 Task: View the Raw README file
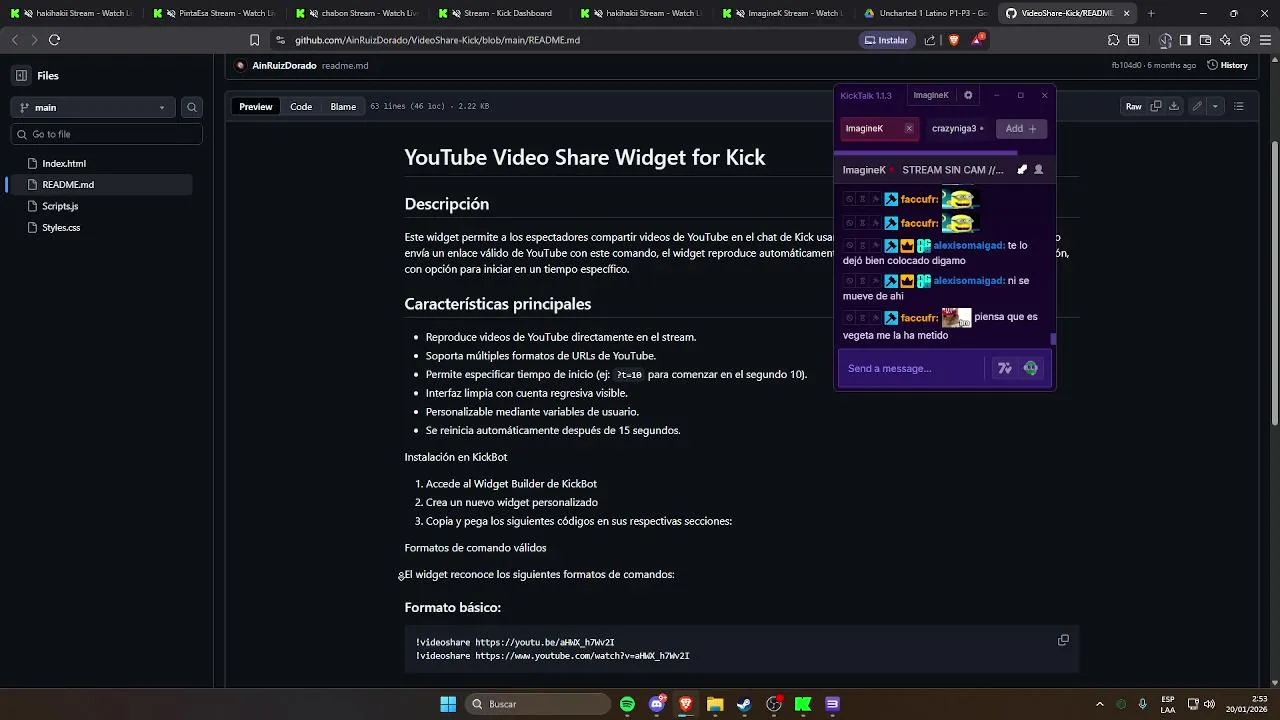click(1133, 106)
